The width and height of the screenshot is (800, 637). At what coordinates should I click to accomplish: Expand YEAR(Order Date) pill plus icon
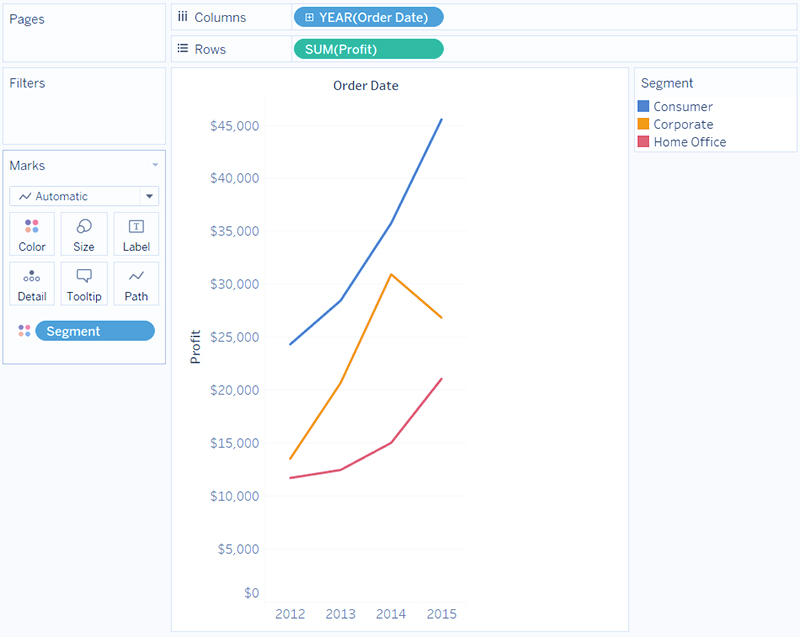[x=309, y=17]
